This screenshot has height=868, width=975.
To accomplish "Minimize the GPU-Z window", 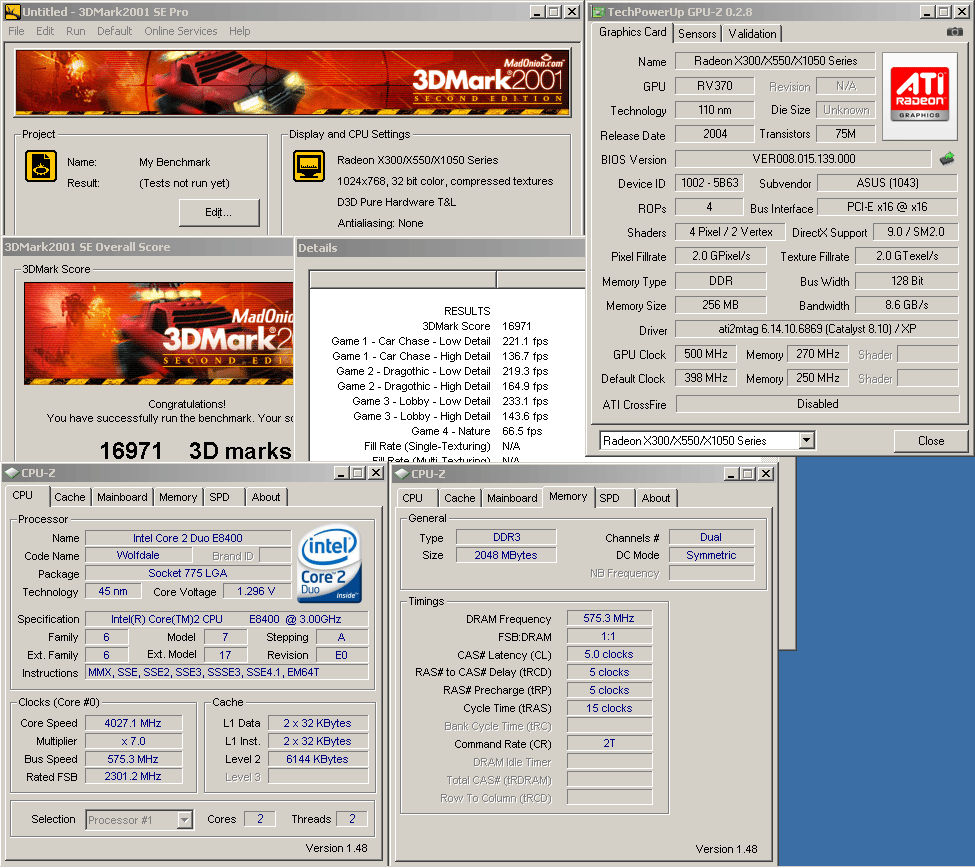I will coord(926,12).
